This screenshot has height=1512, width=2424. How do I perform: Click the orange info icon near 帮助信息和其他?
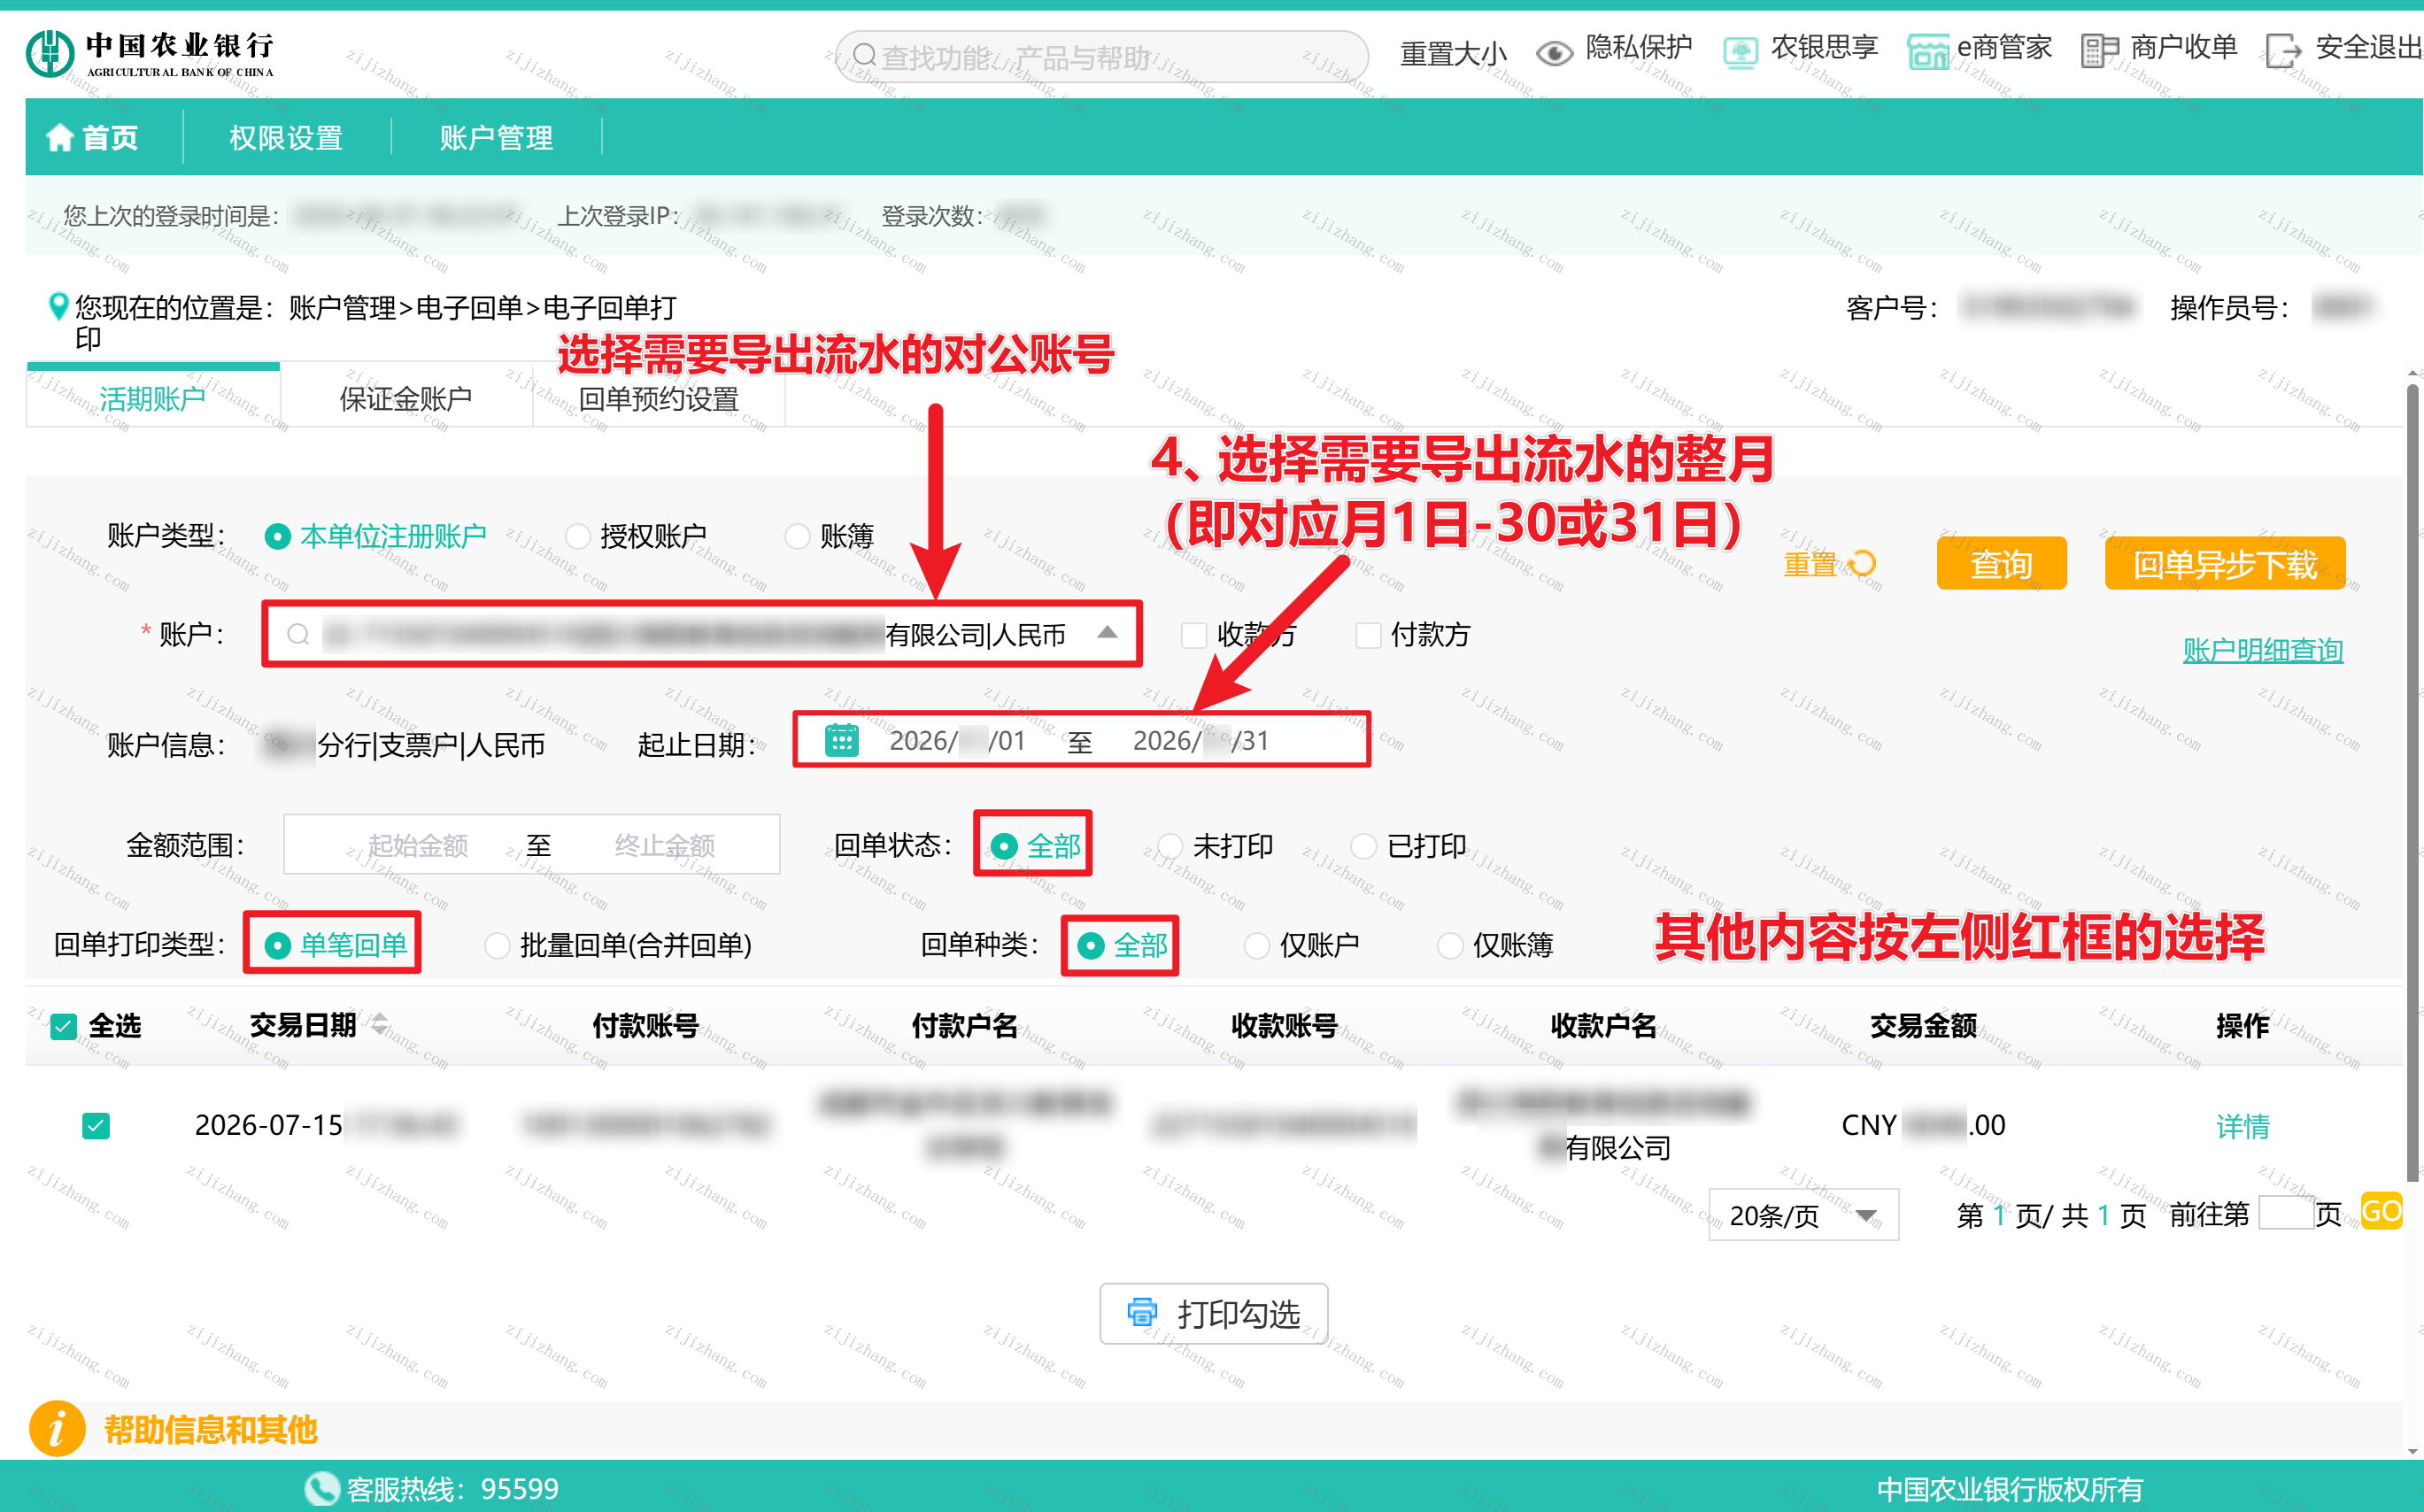point(57,1428)
